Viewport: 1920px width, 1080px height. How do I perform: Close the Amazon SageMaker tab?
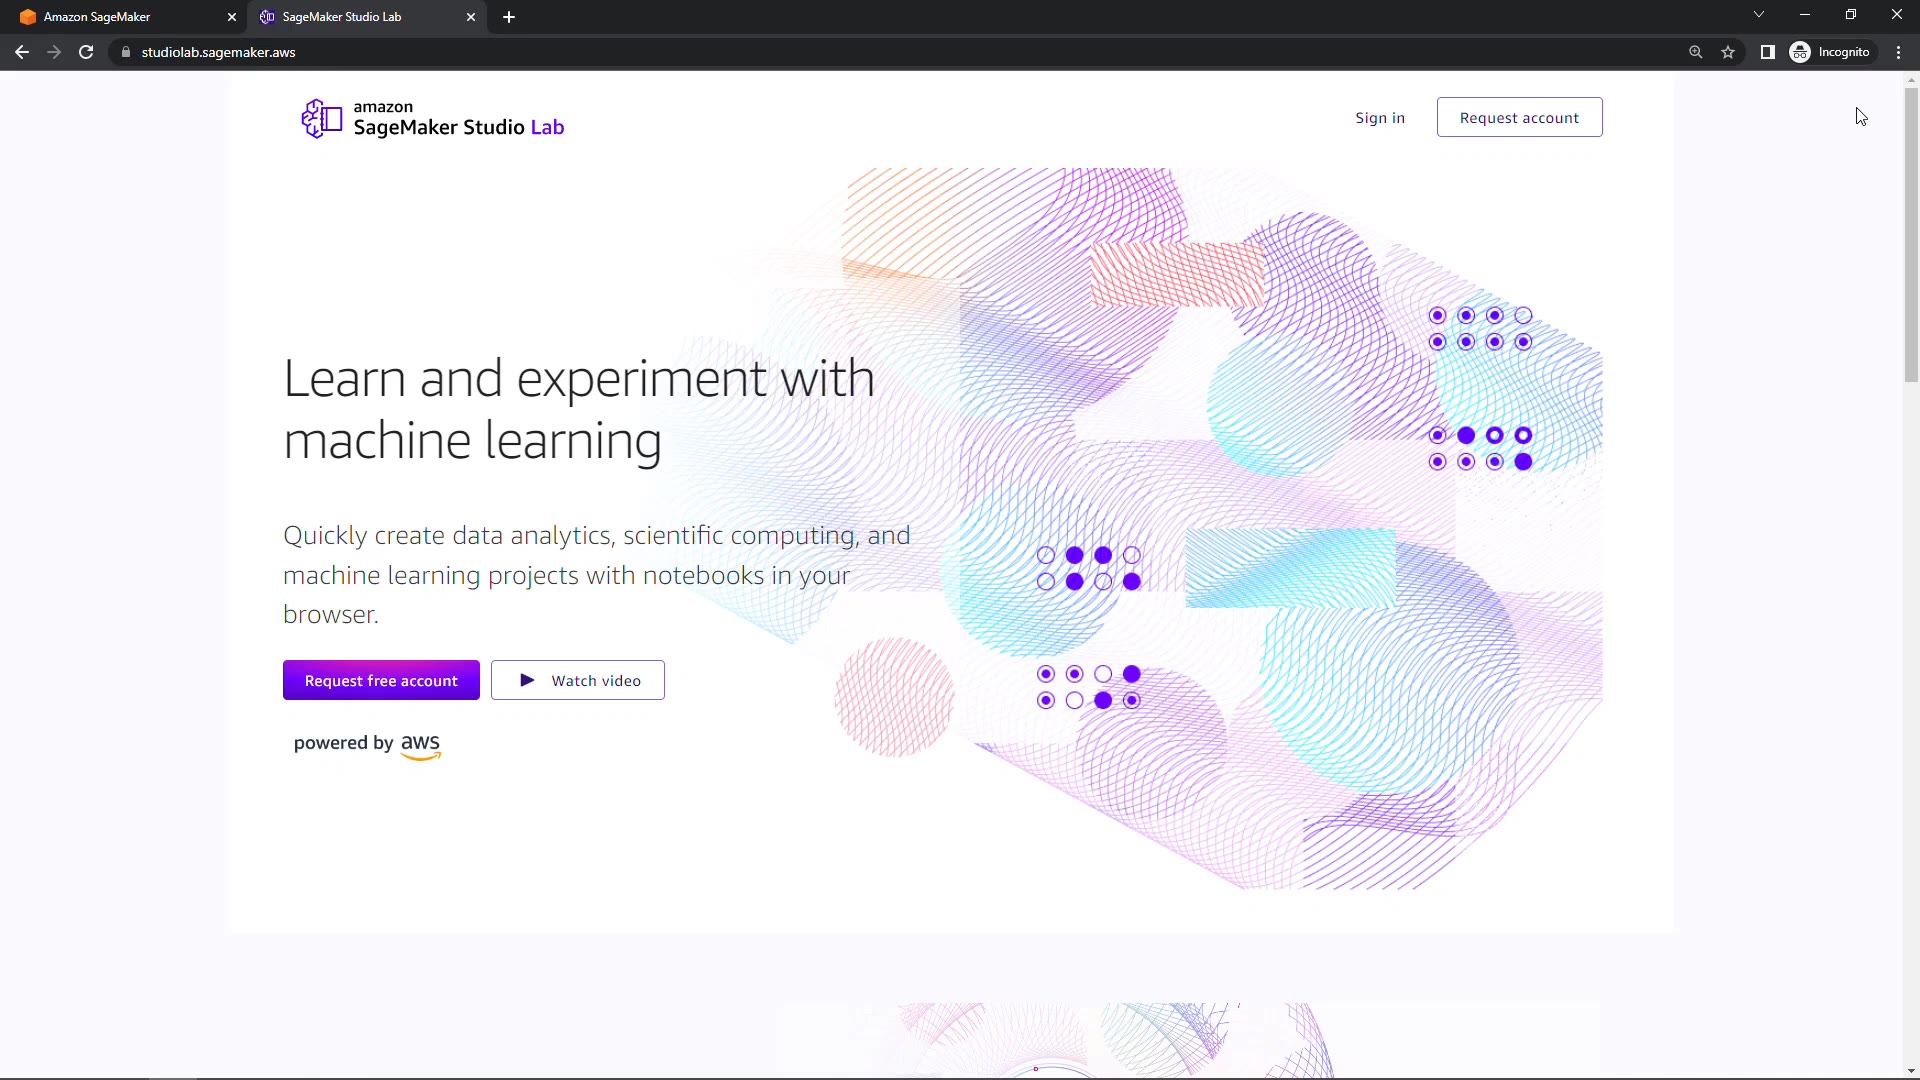point(232,17)
